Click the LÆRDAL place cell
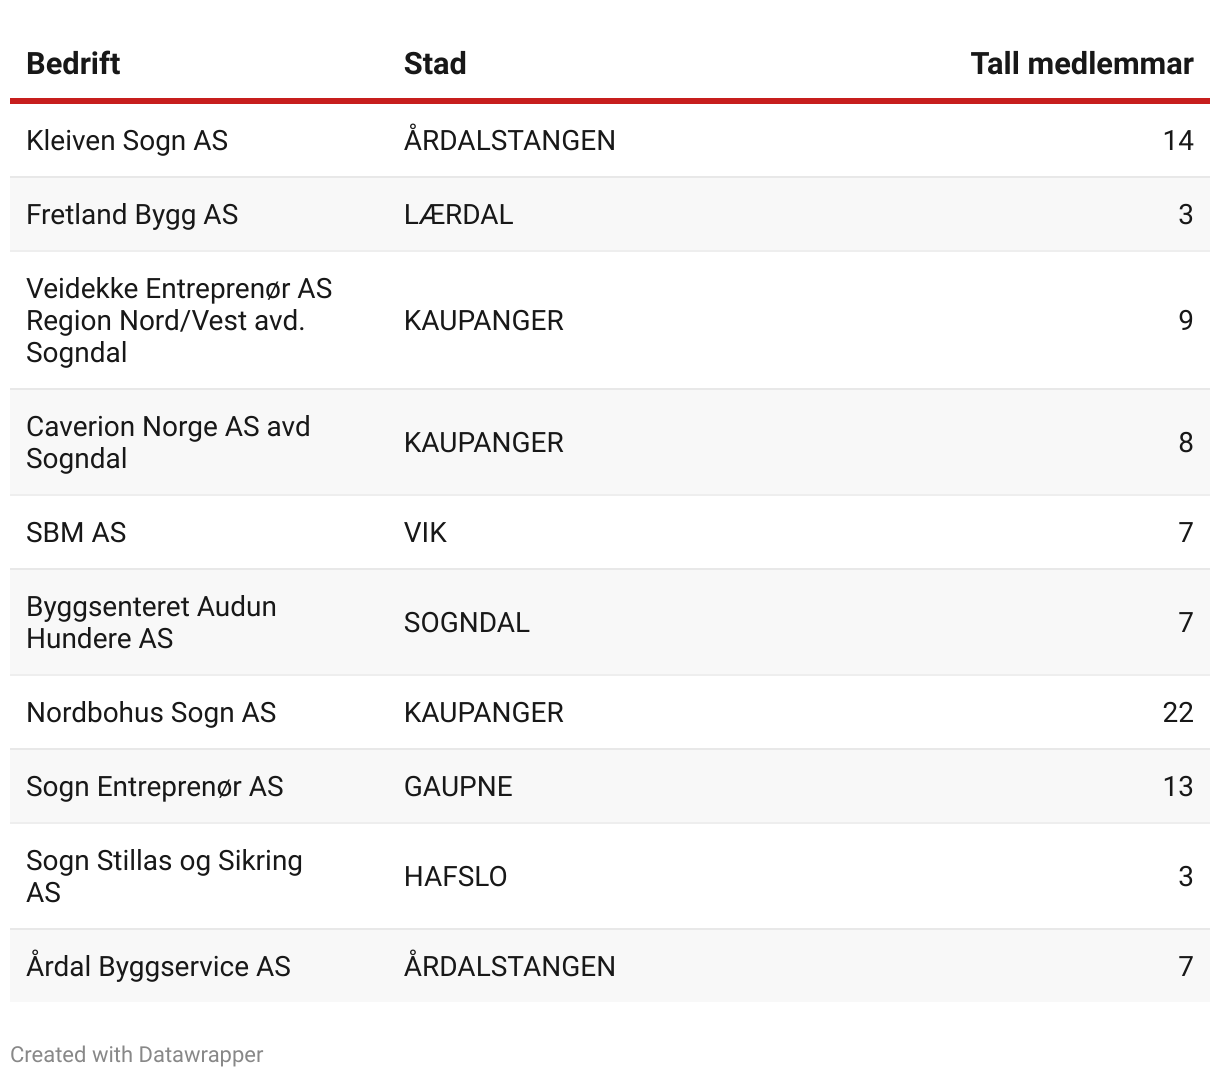1220x1078 pixels. pyautogui.click(x=458, y=214)
